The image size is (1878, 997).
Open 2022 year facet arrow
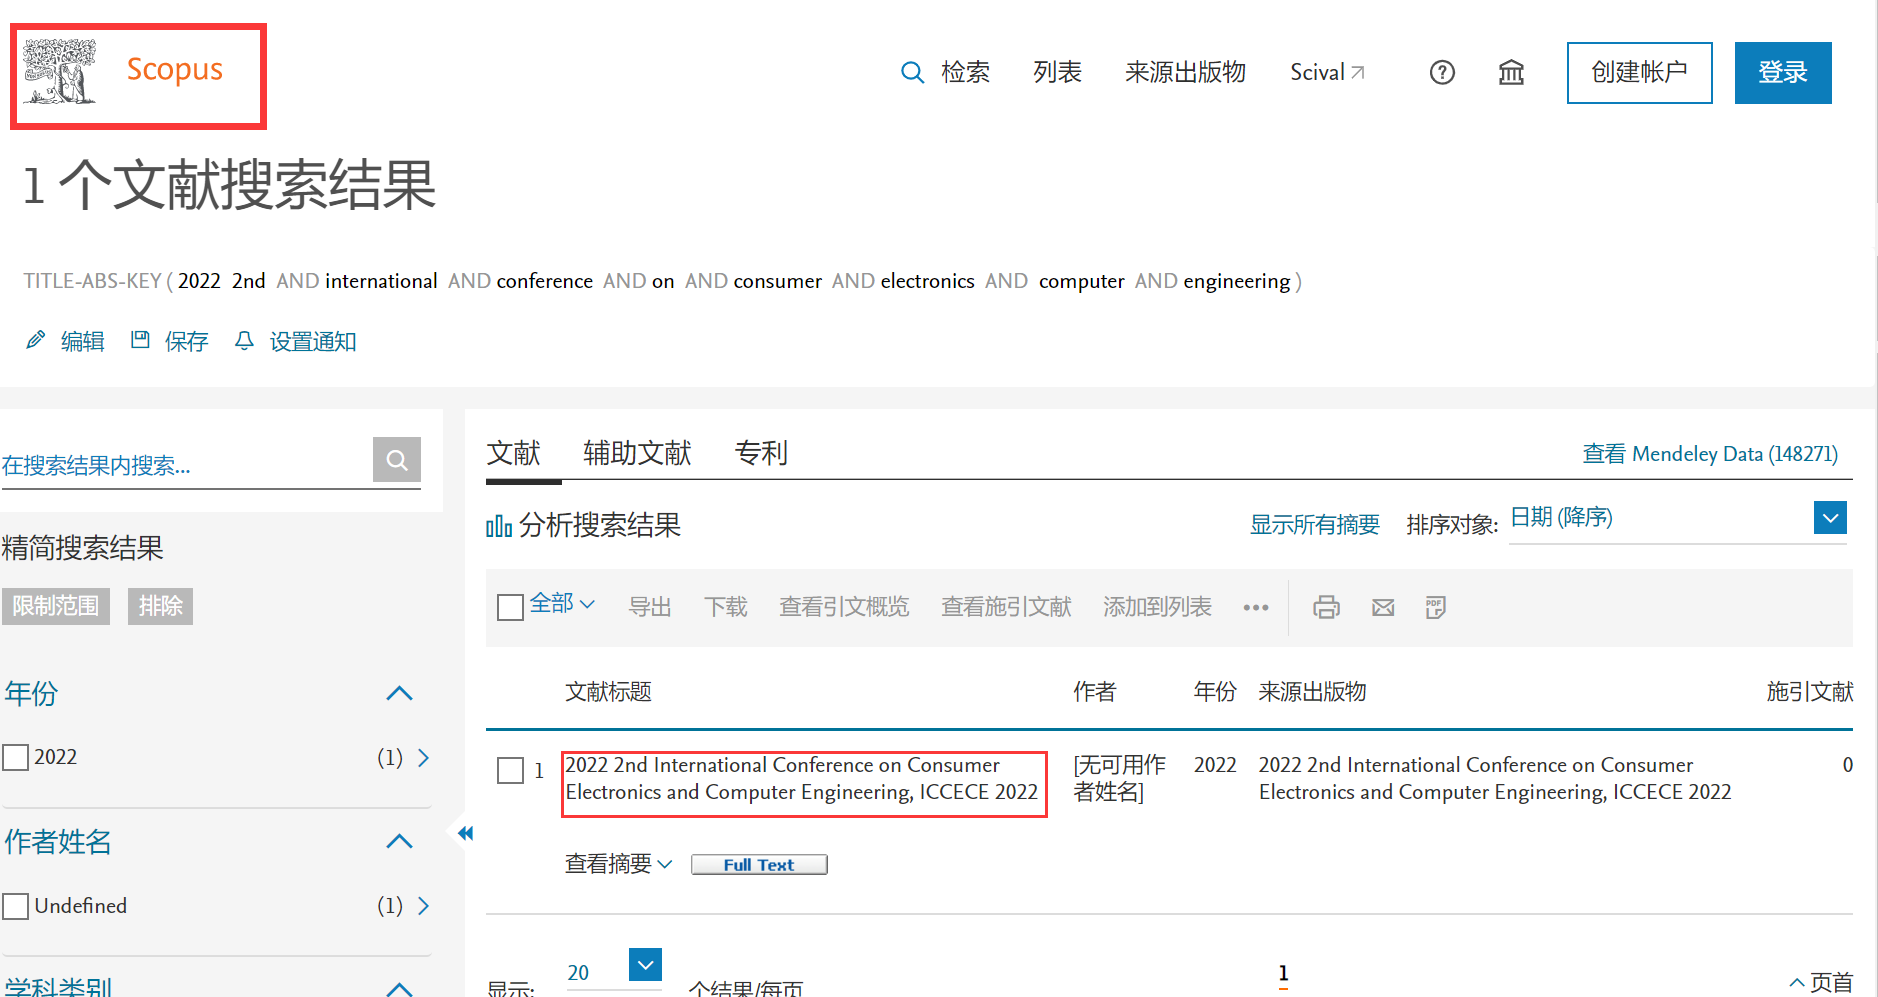point(423,758)
